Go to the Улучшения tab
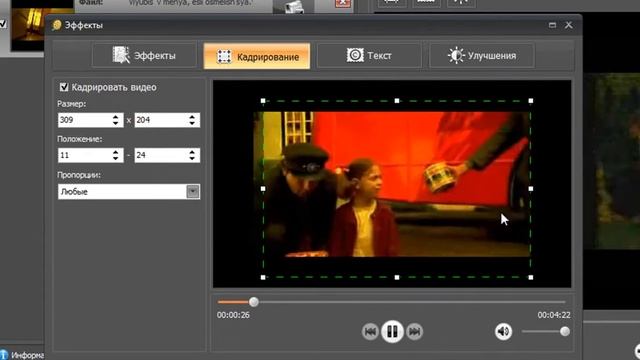The height and width of the screenshot is (360, 640). point(482,56)
